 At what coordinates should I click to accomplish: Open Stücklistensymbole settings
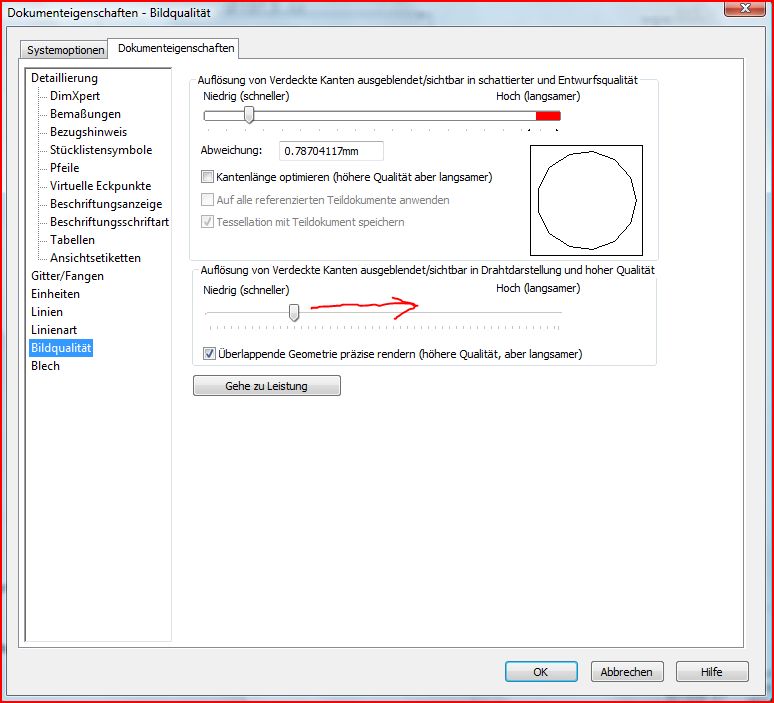pos(101,150)
